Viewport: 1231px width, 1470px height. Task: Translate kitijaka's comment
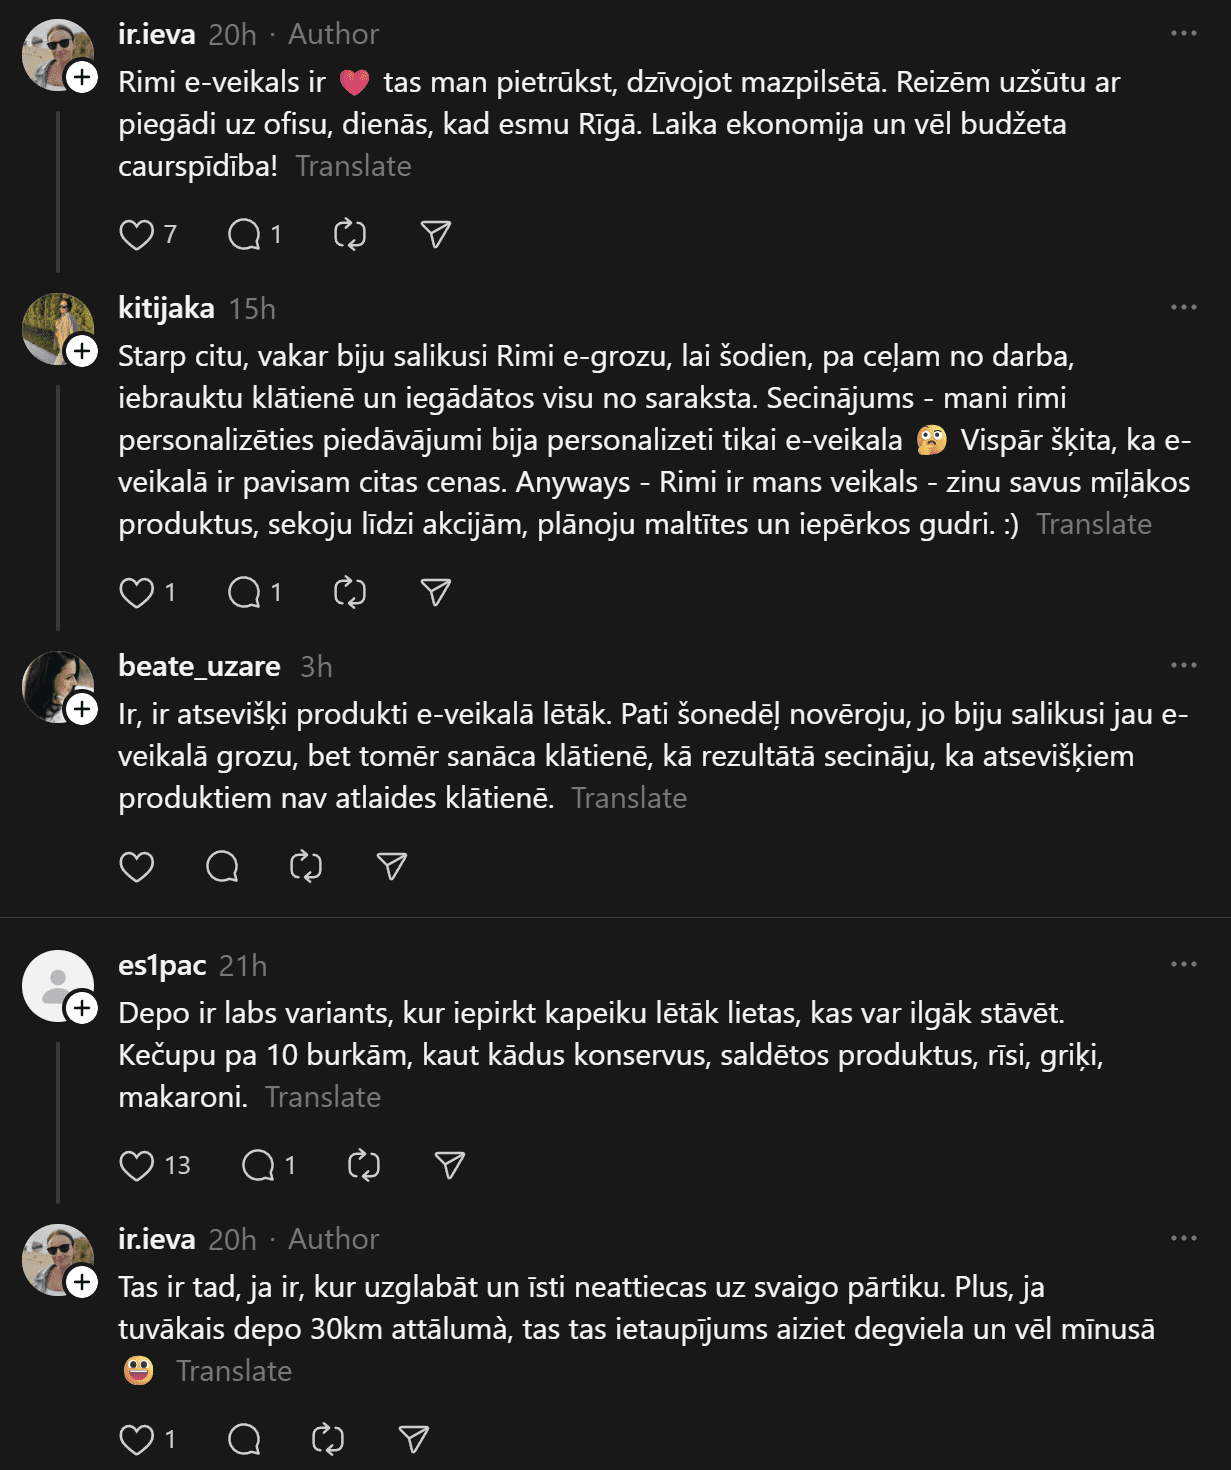pyautogui.click(x=1093, y=524)
